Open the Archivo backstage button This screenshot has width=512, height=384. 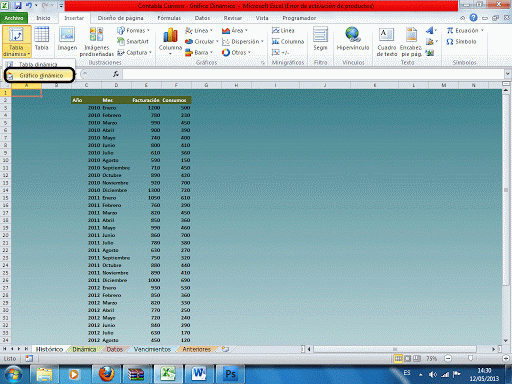click(14, 18)
